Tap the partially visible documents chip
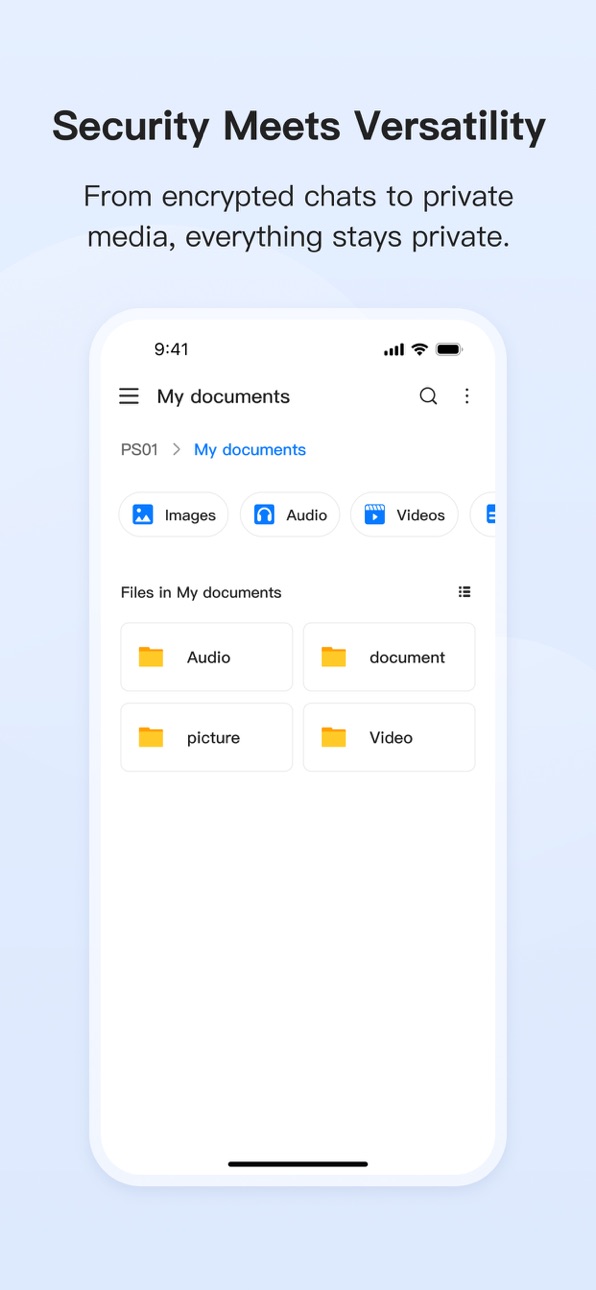The width and height of the screenshot is (596, 1290). [x=484, y=515]
